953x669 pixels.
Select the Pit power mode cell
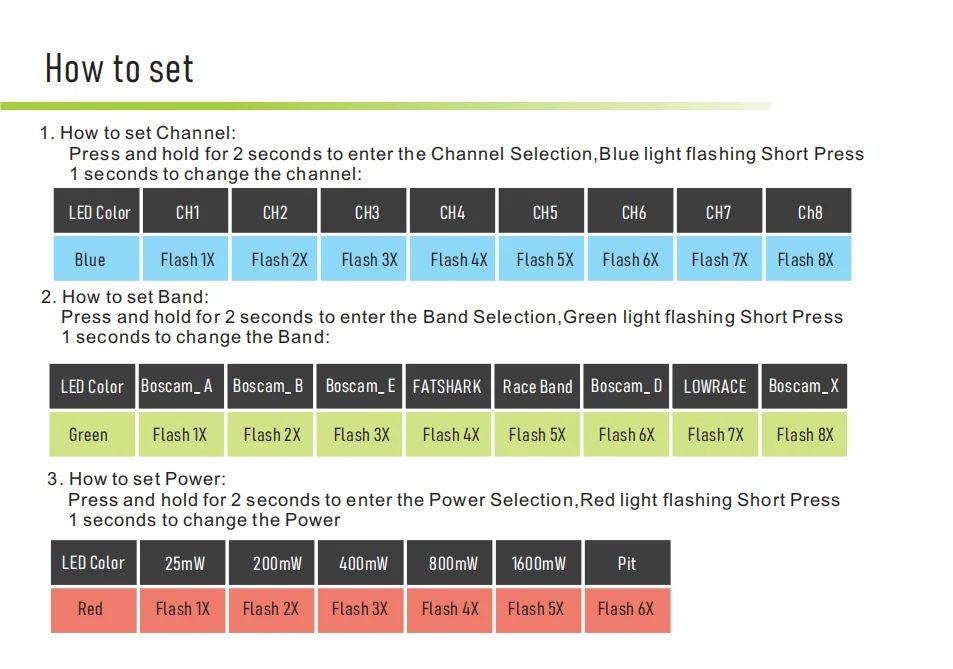[x=628, y=562]
